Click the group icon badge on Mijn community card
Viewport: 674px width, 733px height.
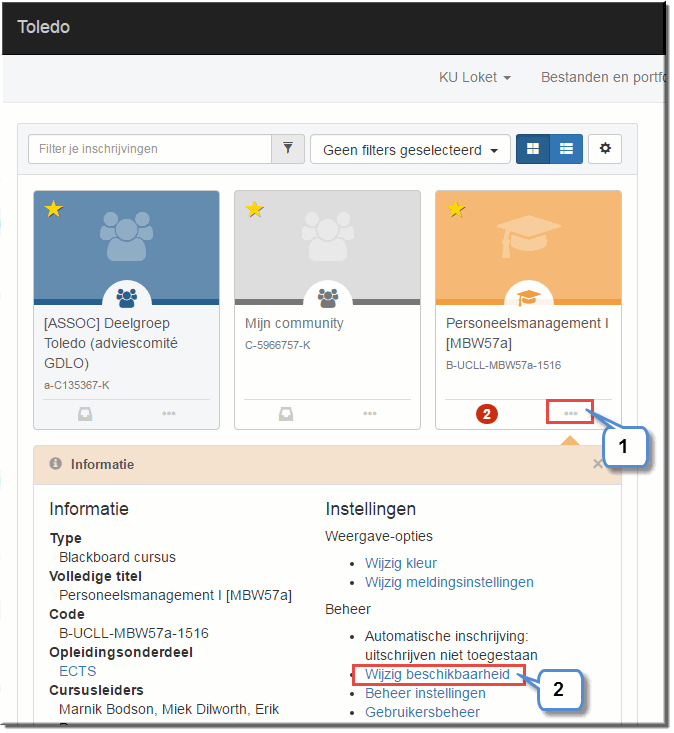(x=328, y=297)
